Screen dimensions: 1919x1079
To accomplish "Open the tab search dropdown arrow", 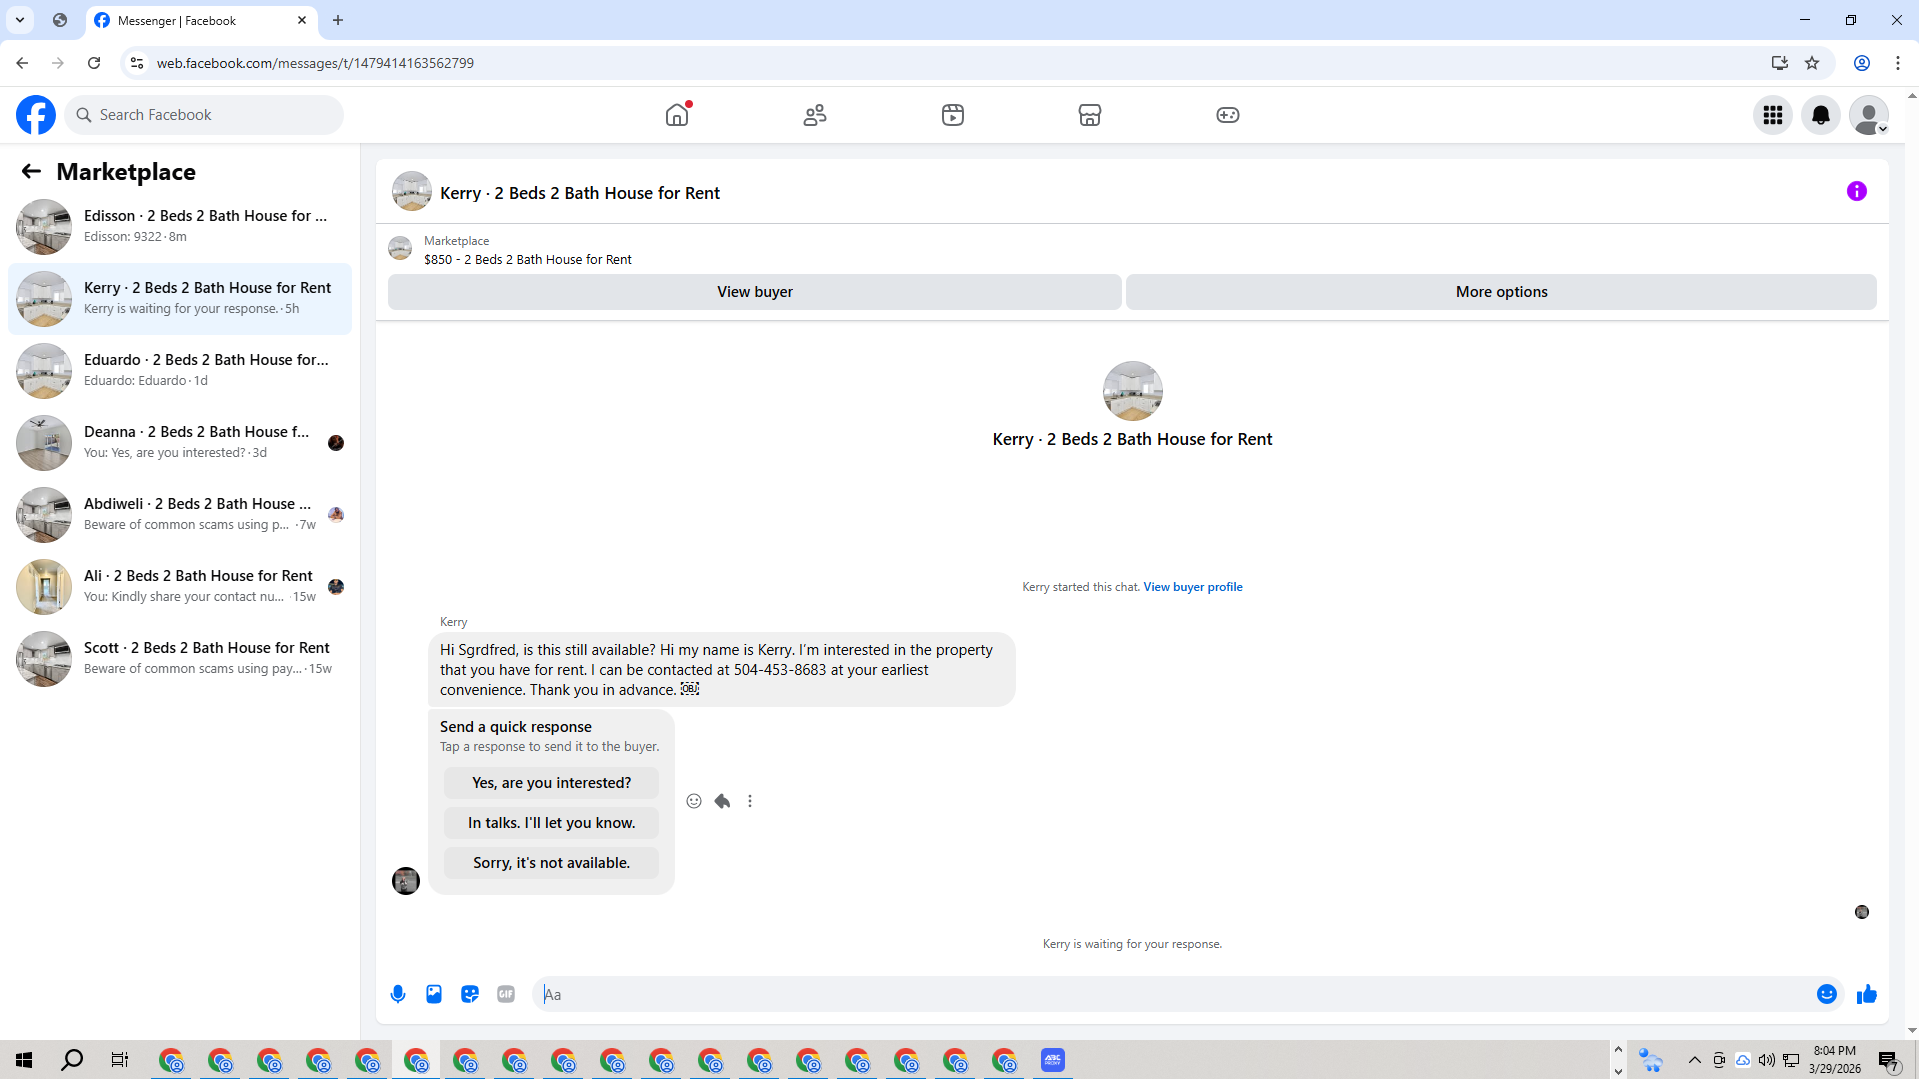I will tap(20, 20).
